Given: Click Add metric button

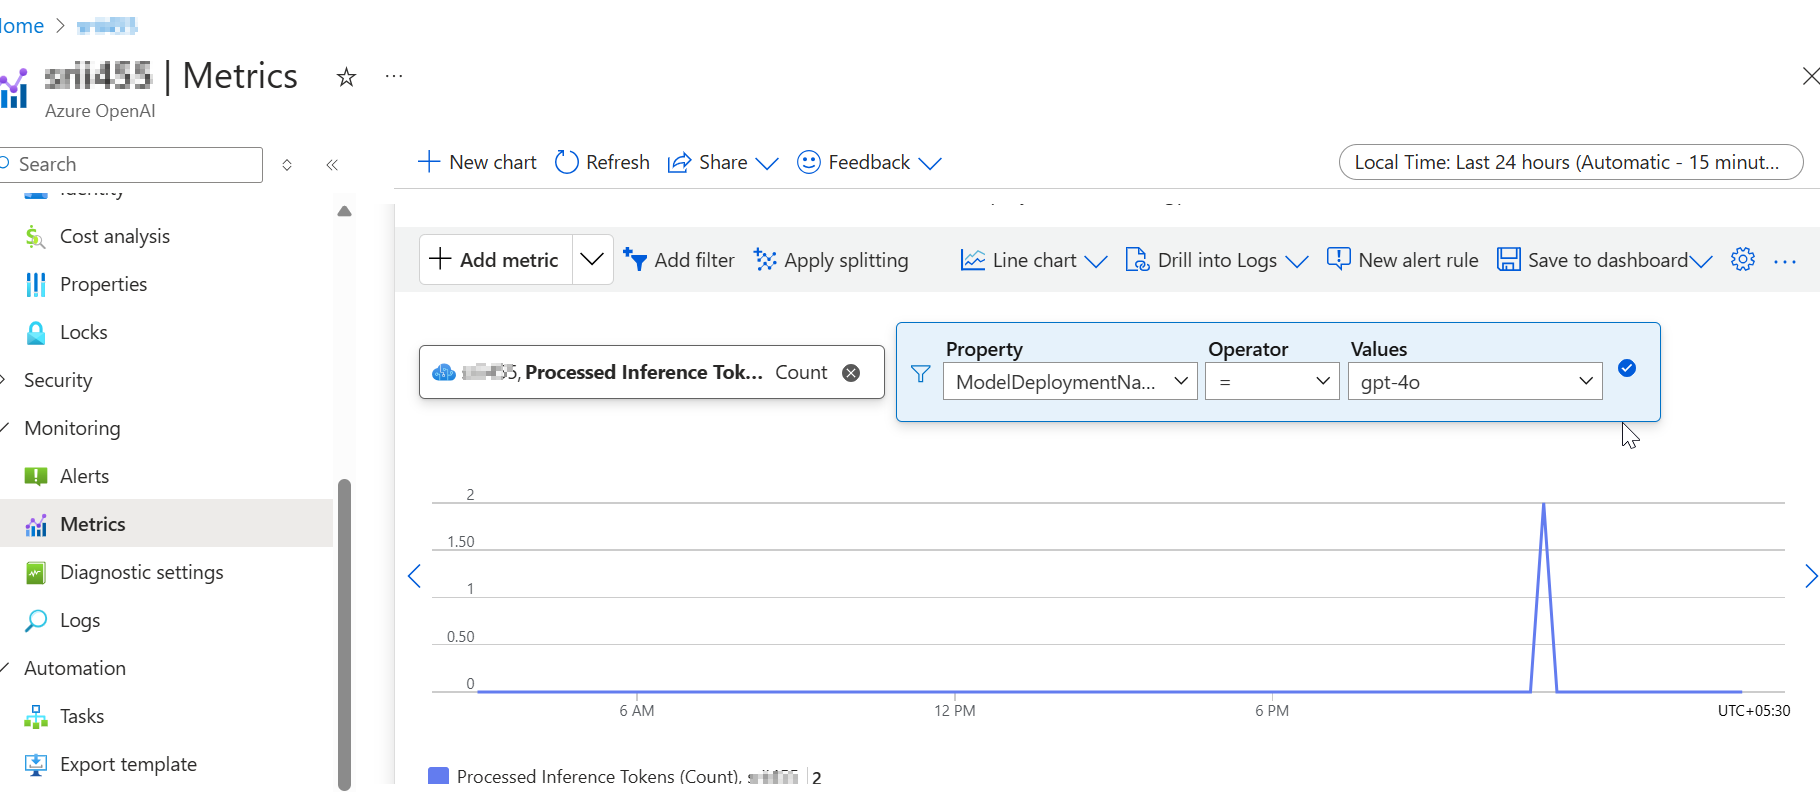Looking at the screenshot, I should 495,260.
